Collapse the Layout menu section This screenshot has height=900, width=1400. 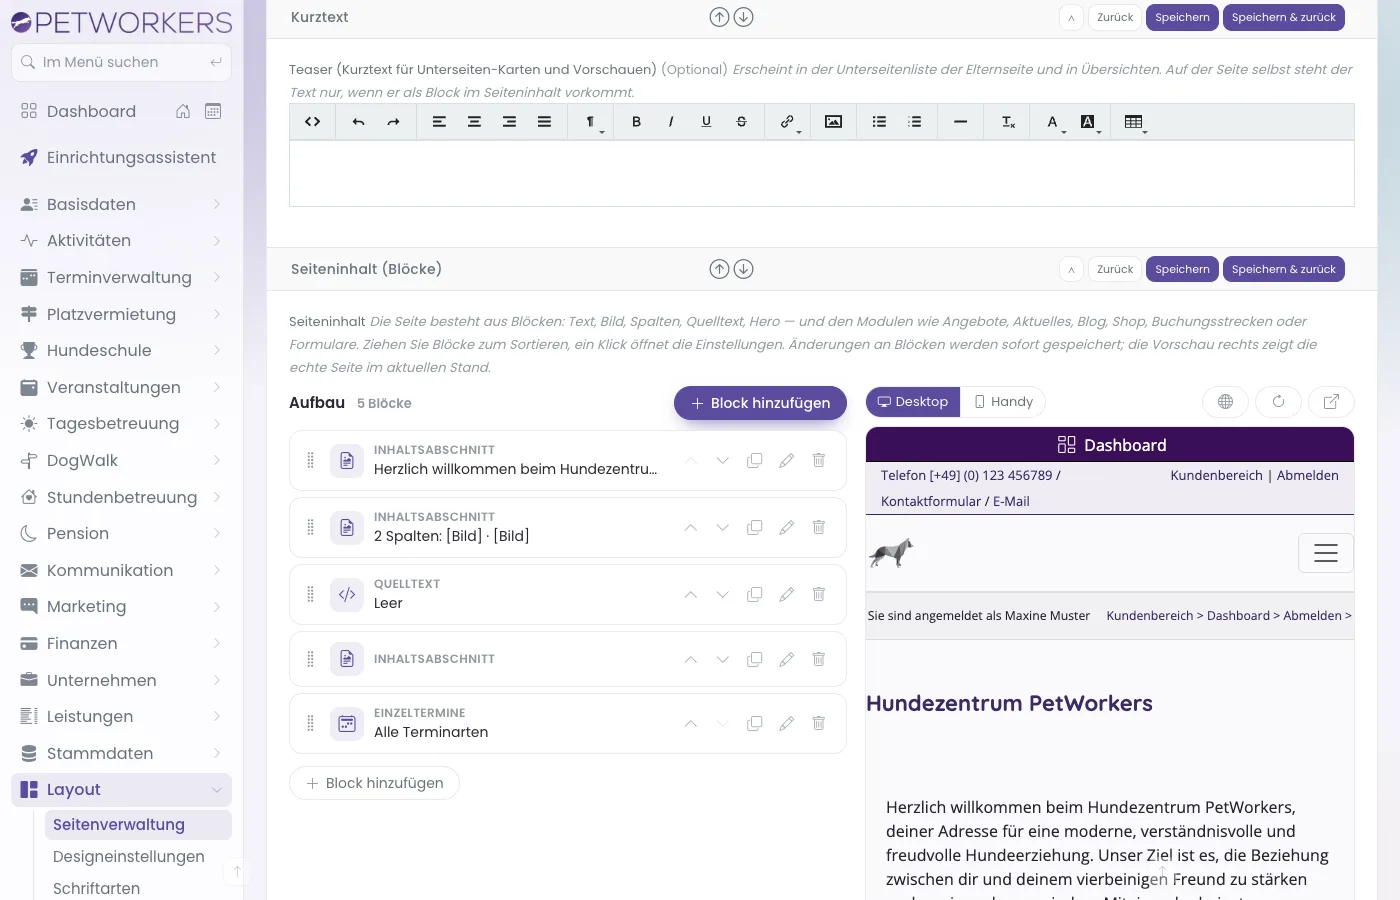(121, 790)
